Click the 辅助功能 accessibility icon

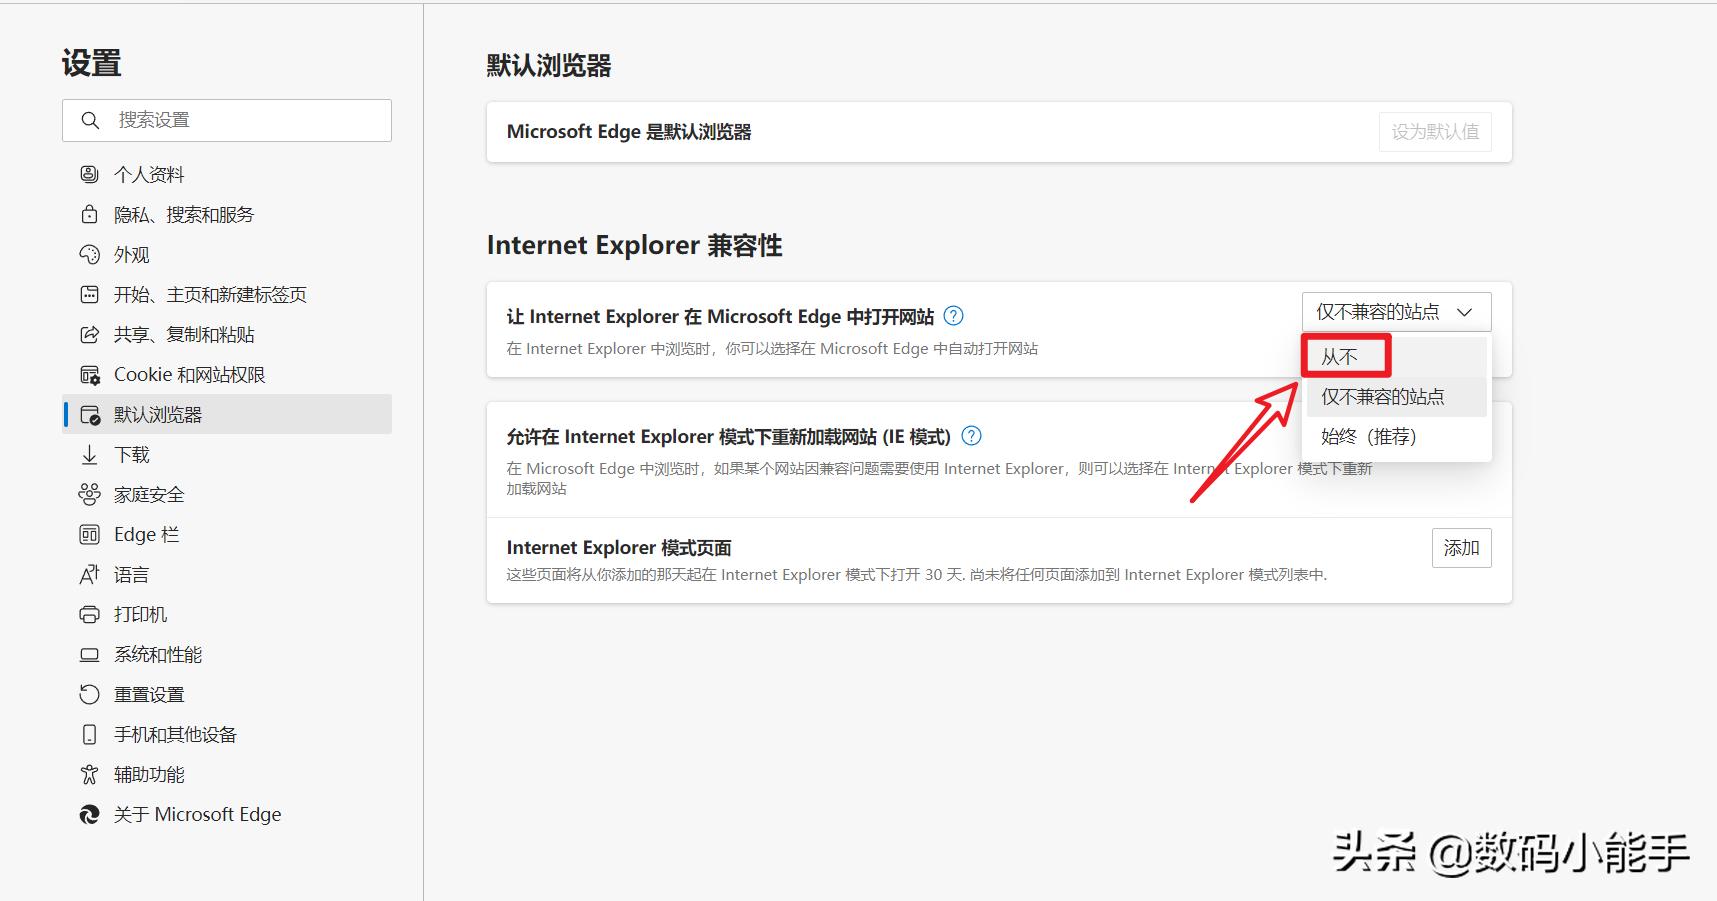point(90,774)
